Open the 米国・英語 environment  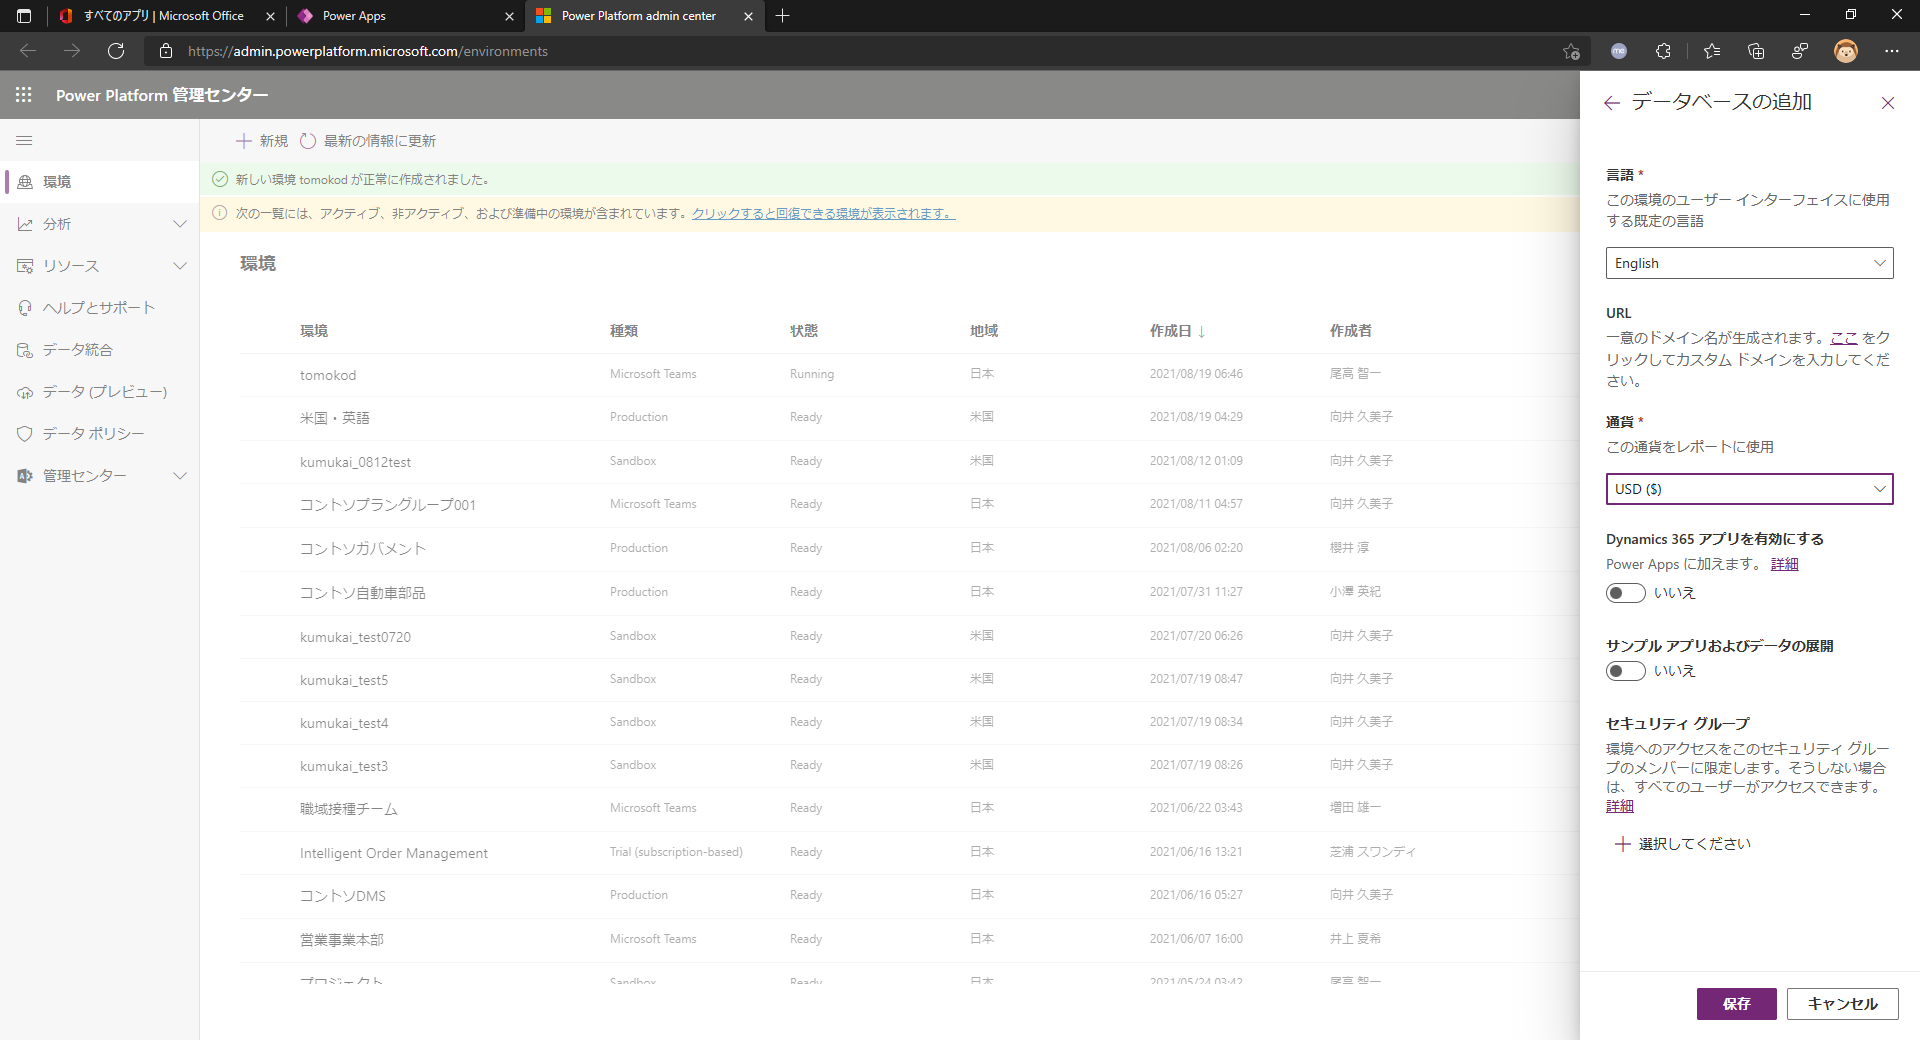[x=335, y=418]
